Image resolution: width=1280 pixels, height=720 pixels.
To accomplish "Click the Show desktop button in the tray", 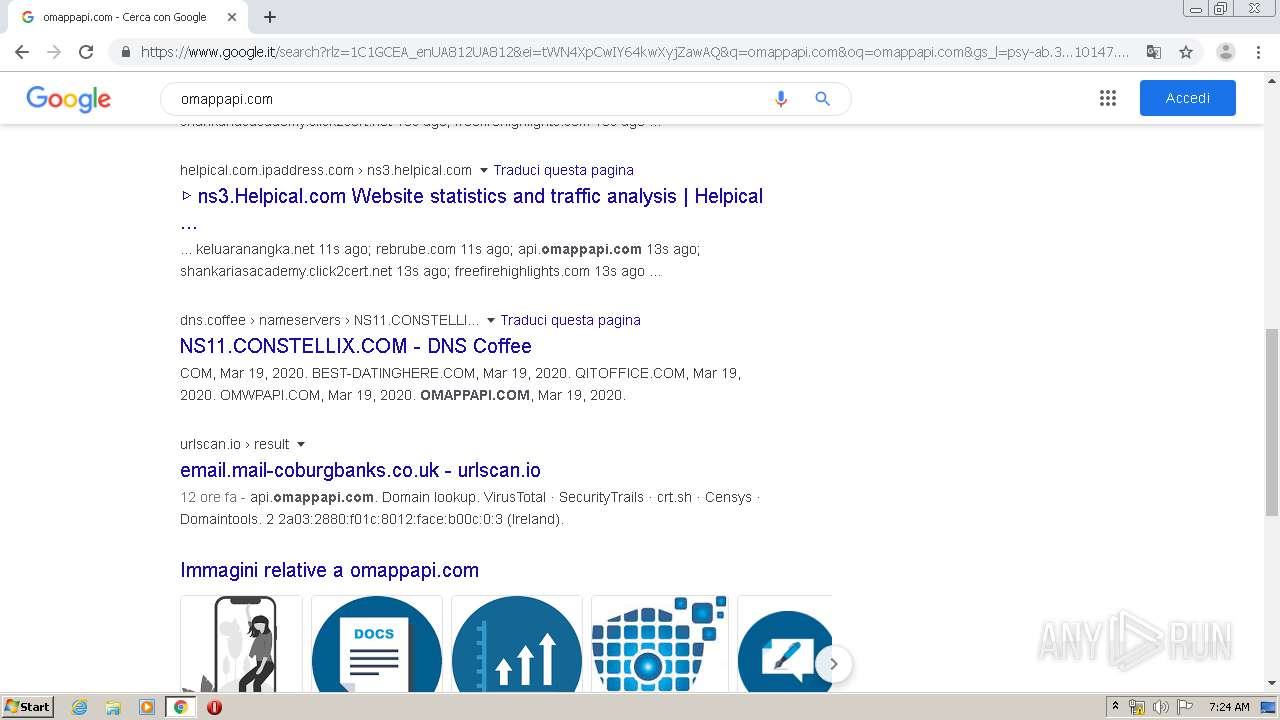I will click(1269, 707).
